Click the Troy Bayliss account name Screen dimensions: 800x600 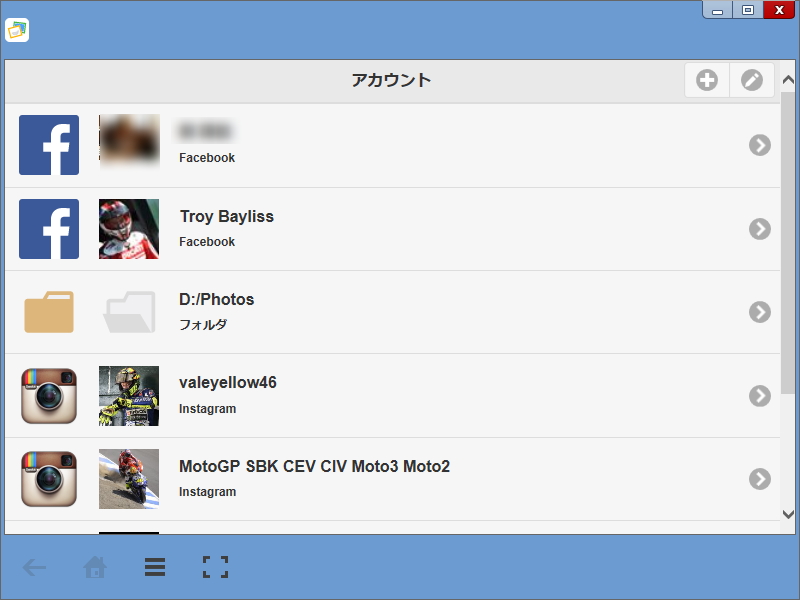(227, 216)
